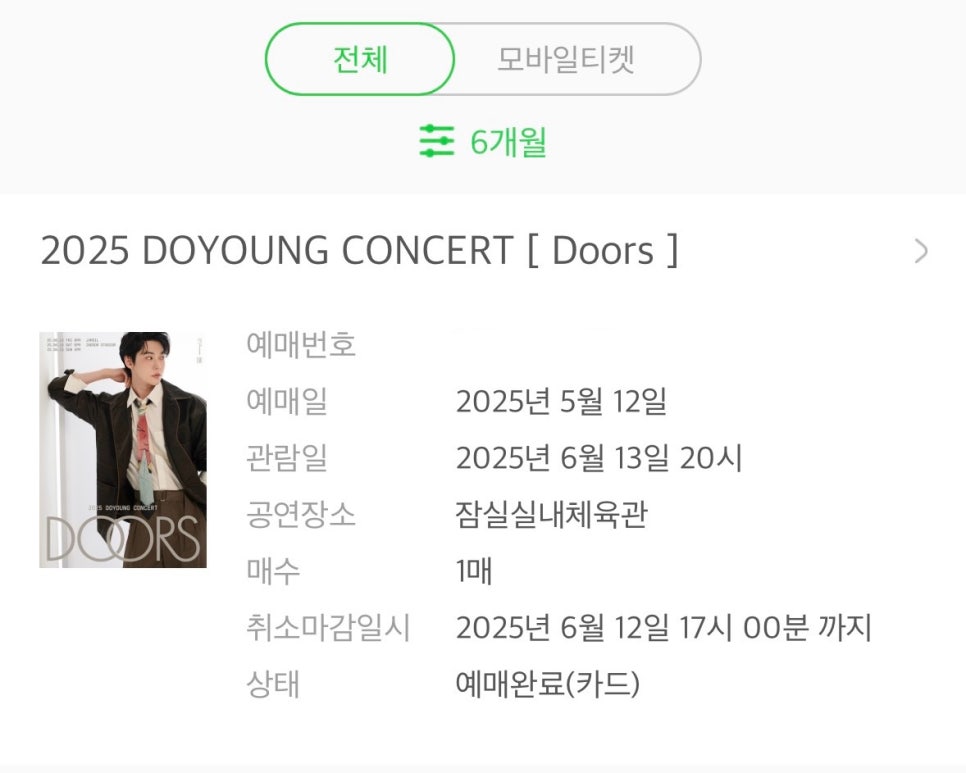
Task: Click the venue 잠실실내체육관
Action: pyautogui.click(x=551, y=516)
